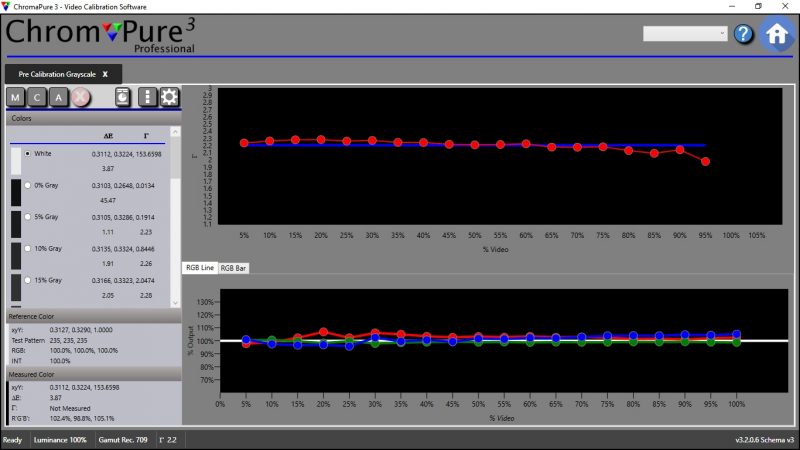Viewport: 800px width, 450px height.
Task: Go to the Home screen icon
Action: (777, 34)
